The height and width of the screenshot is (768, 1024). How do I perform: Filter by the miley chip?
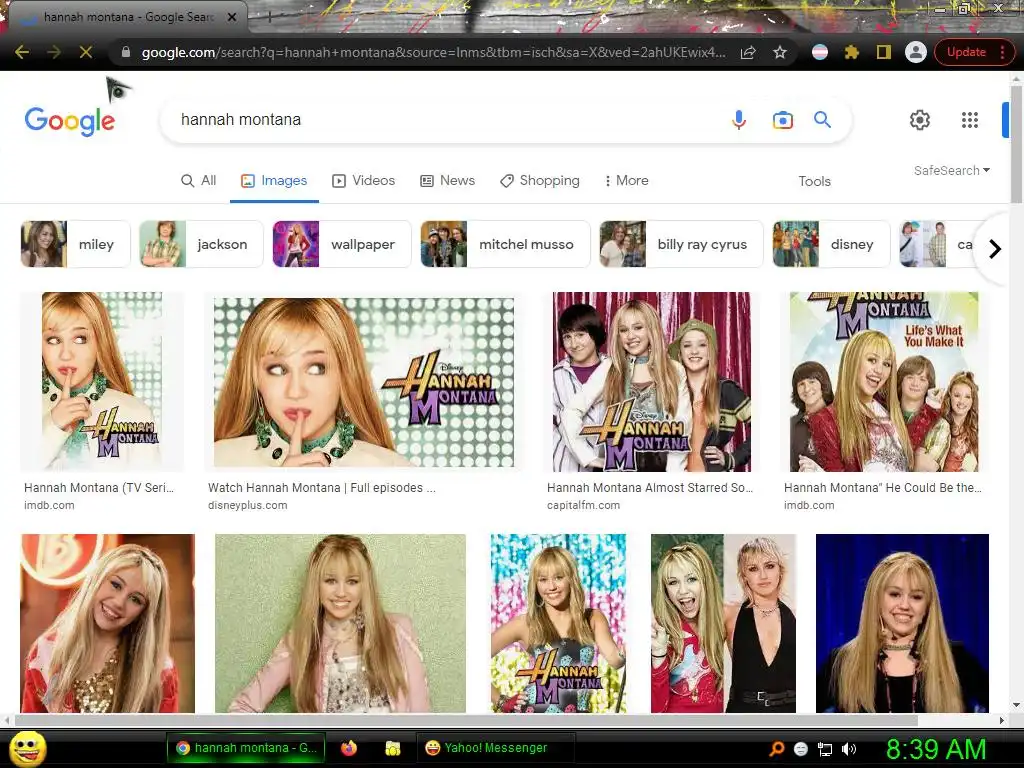click(x=75, y=244)
